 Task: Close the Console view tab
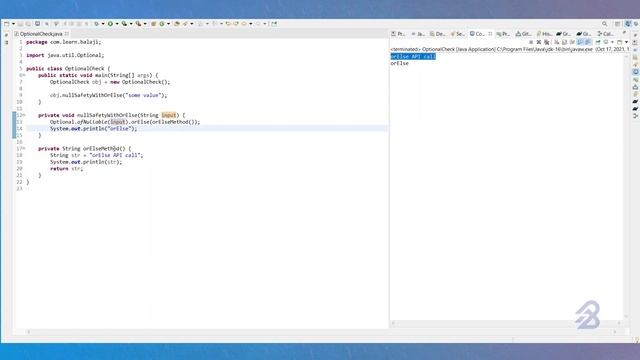(490, 34)
